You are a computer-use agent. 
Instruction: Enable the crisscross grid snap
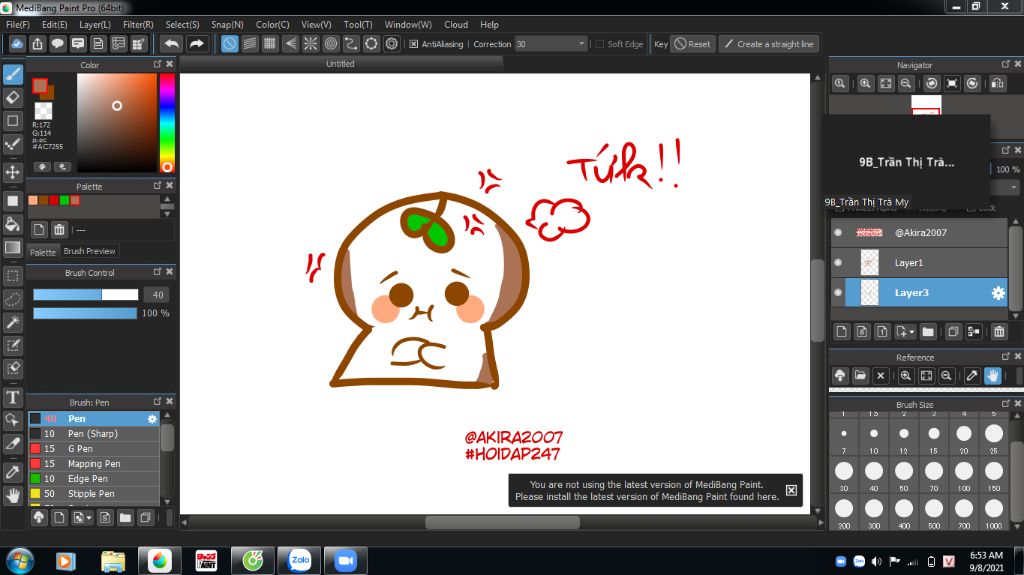point(270,44)
